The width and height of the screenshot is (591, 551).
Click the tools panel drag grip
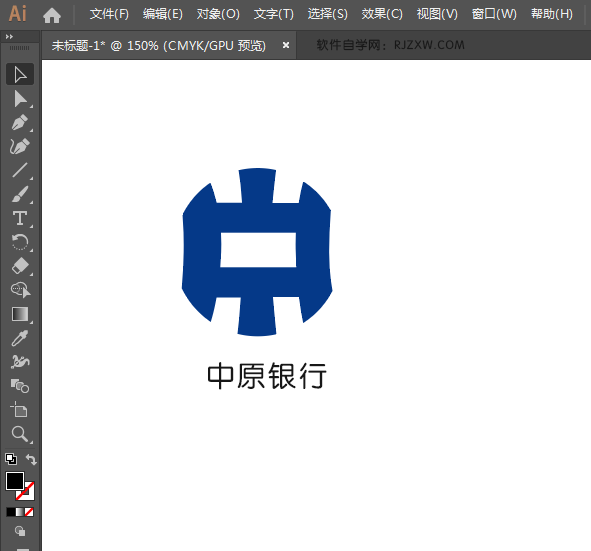coord(19,48)
